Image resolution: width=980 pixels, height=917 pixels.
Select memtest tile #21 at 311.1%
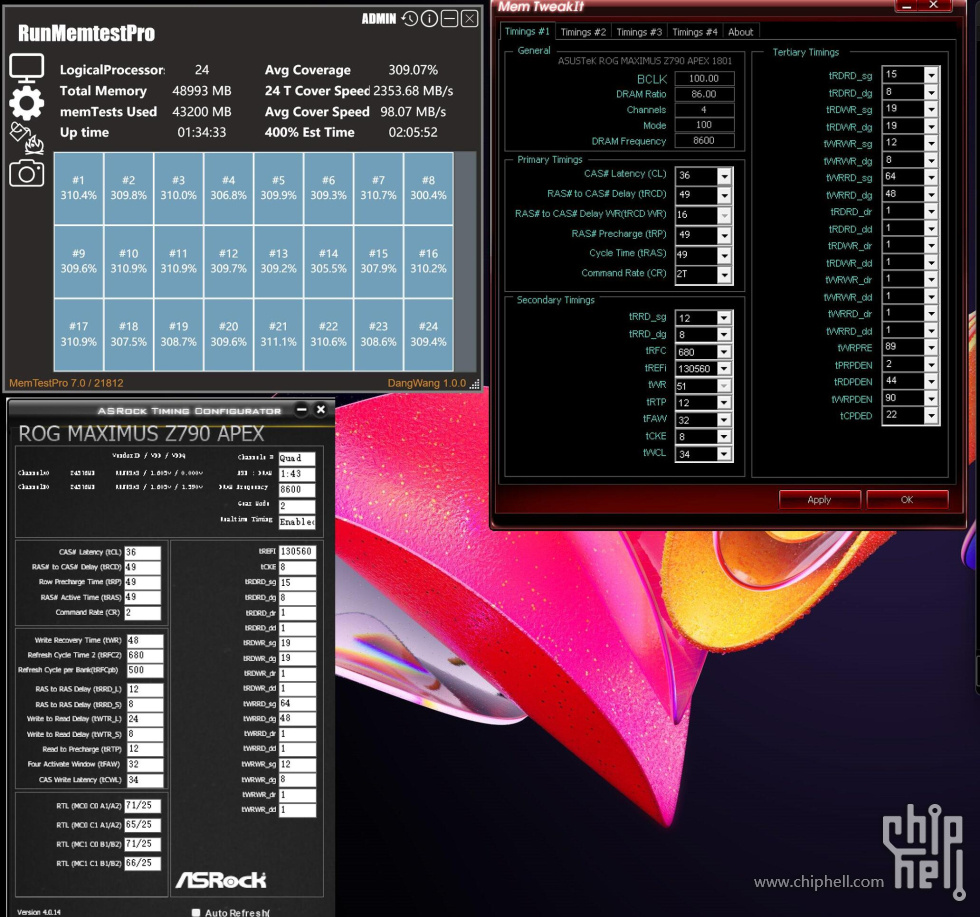pos(278,334)
